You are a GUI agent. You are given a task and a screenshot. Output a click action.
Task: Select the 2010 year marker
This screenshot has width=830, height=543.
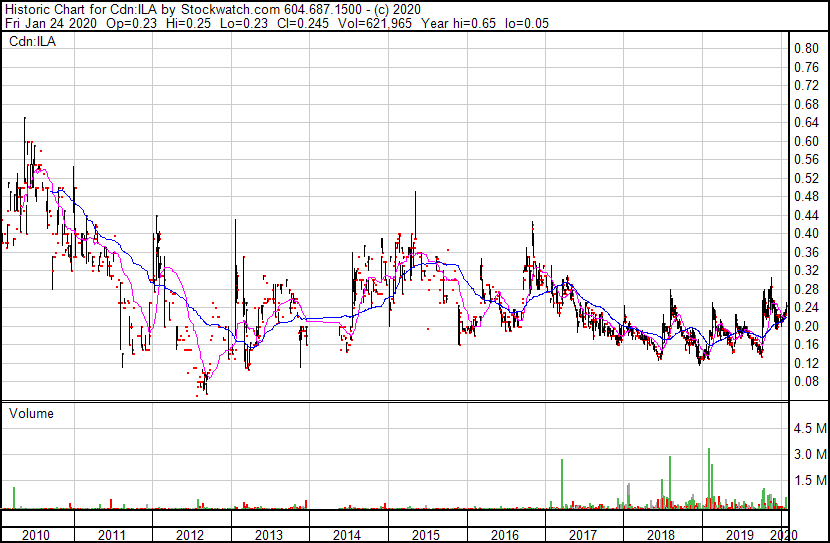click(34, 535)
